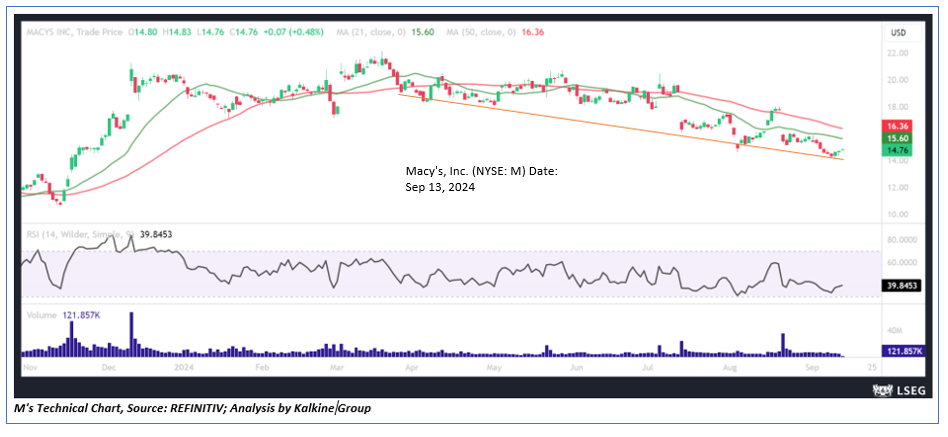948x437 pixels.
Task: Select the MA (21, close, 0) indicator label
Action: (371, 33)
